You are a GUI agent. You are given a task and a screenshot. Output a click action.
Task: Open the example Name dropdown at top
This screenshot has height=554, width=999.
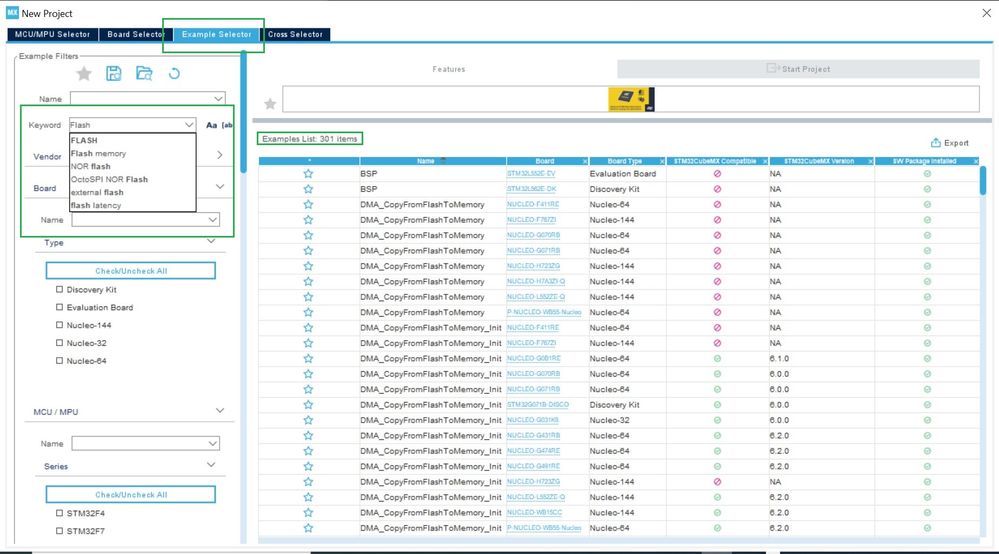coord(218,99)
